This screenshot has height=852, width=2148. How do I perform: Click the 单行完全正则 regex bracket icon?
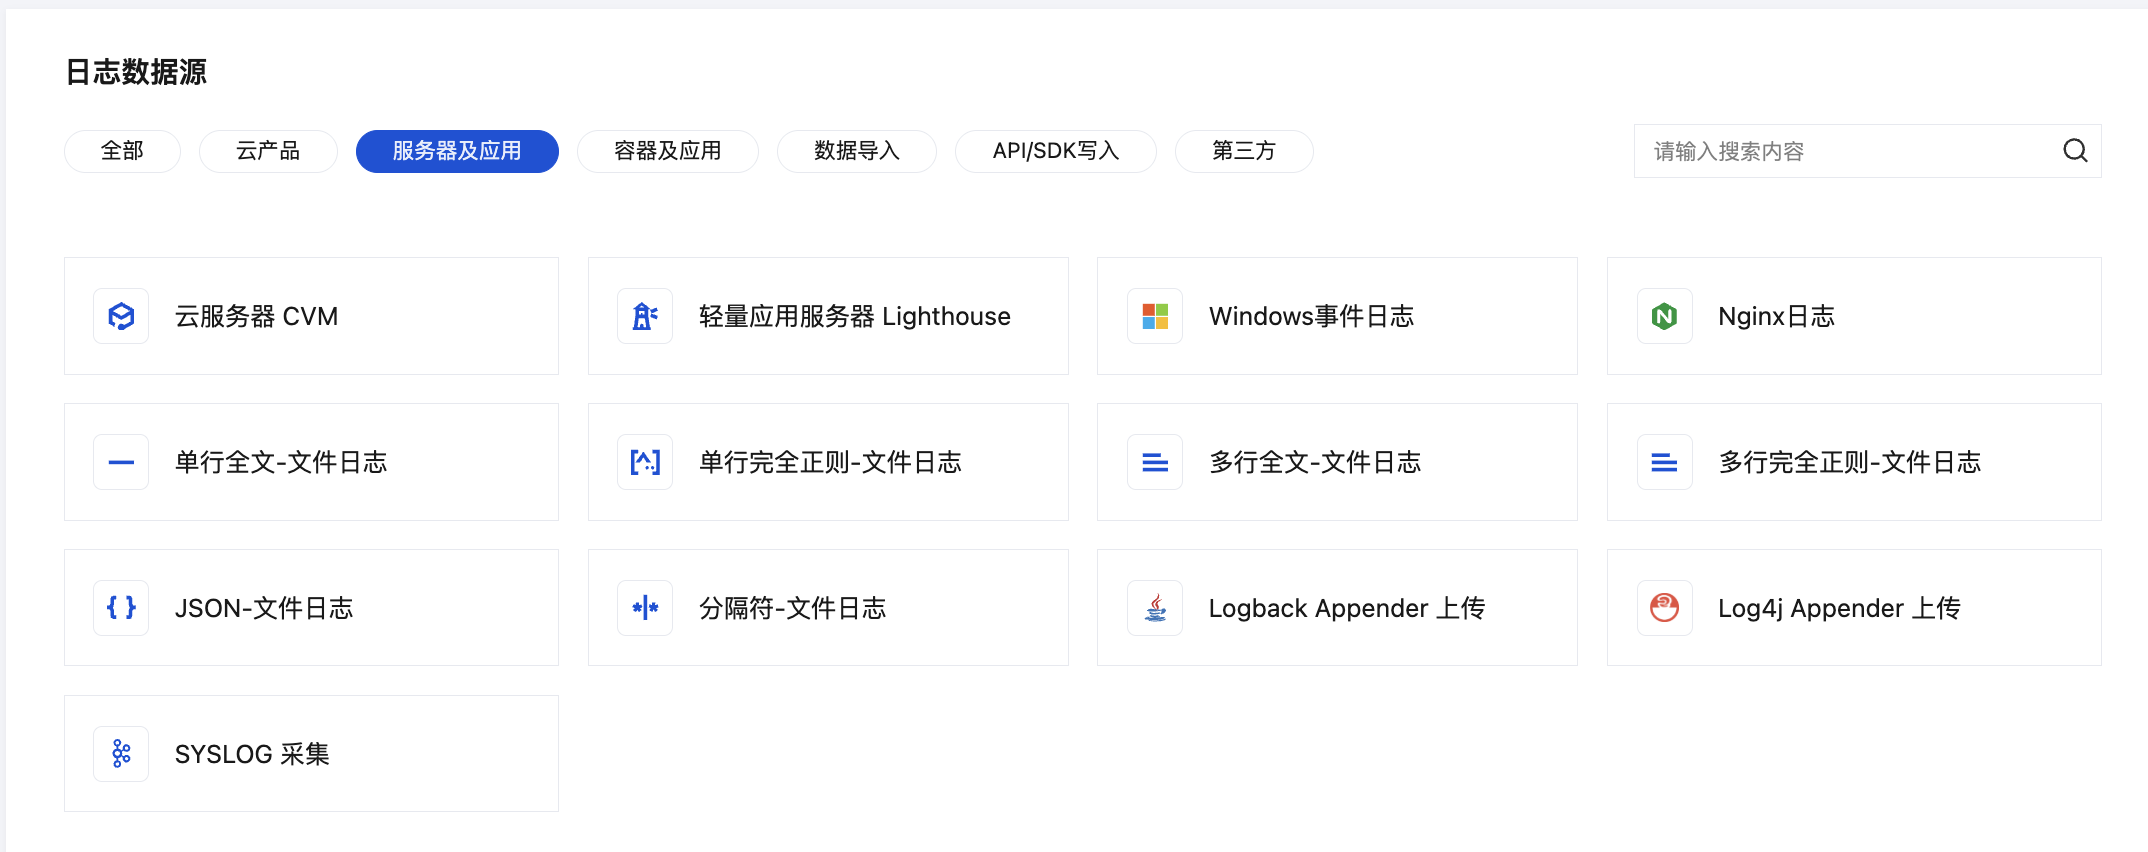[645, 462]
